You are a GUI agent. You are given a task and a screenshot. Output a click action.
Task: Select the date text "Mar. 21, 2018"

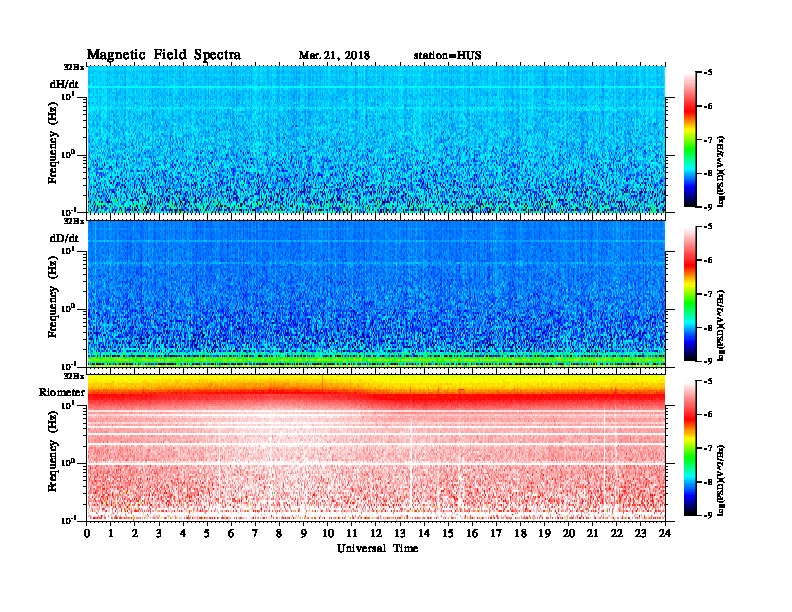pyautogui.click(x=334, y=56)
